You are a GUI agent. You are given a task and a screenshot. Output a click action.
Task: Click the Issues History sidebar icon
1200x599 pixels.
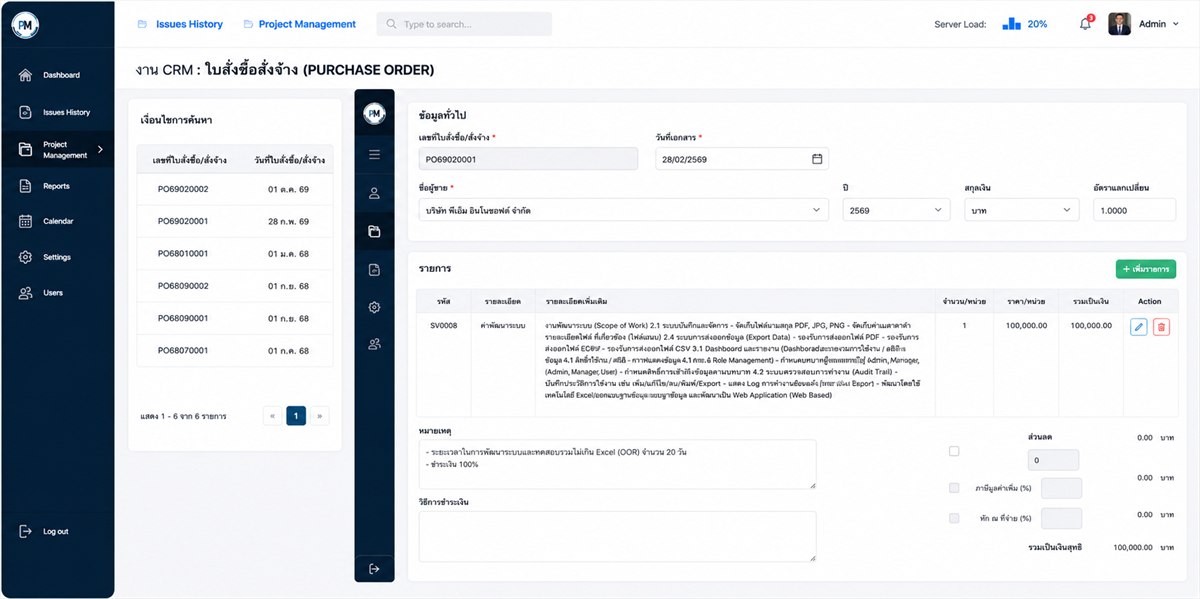point(26,113)
